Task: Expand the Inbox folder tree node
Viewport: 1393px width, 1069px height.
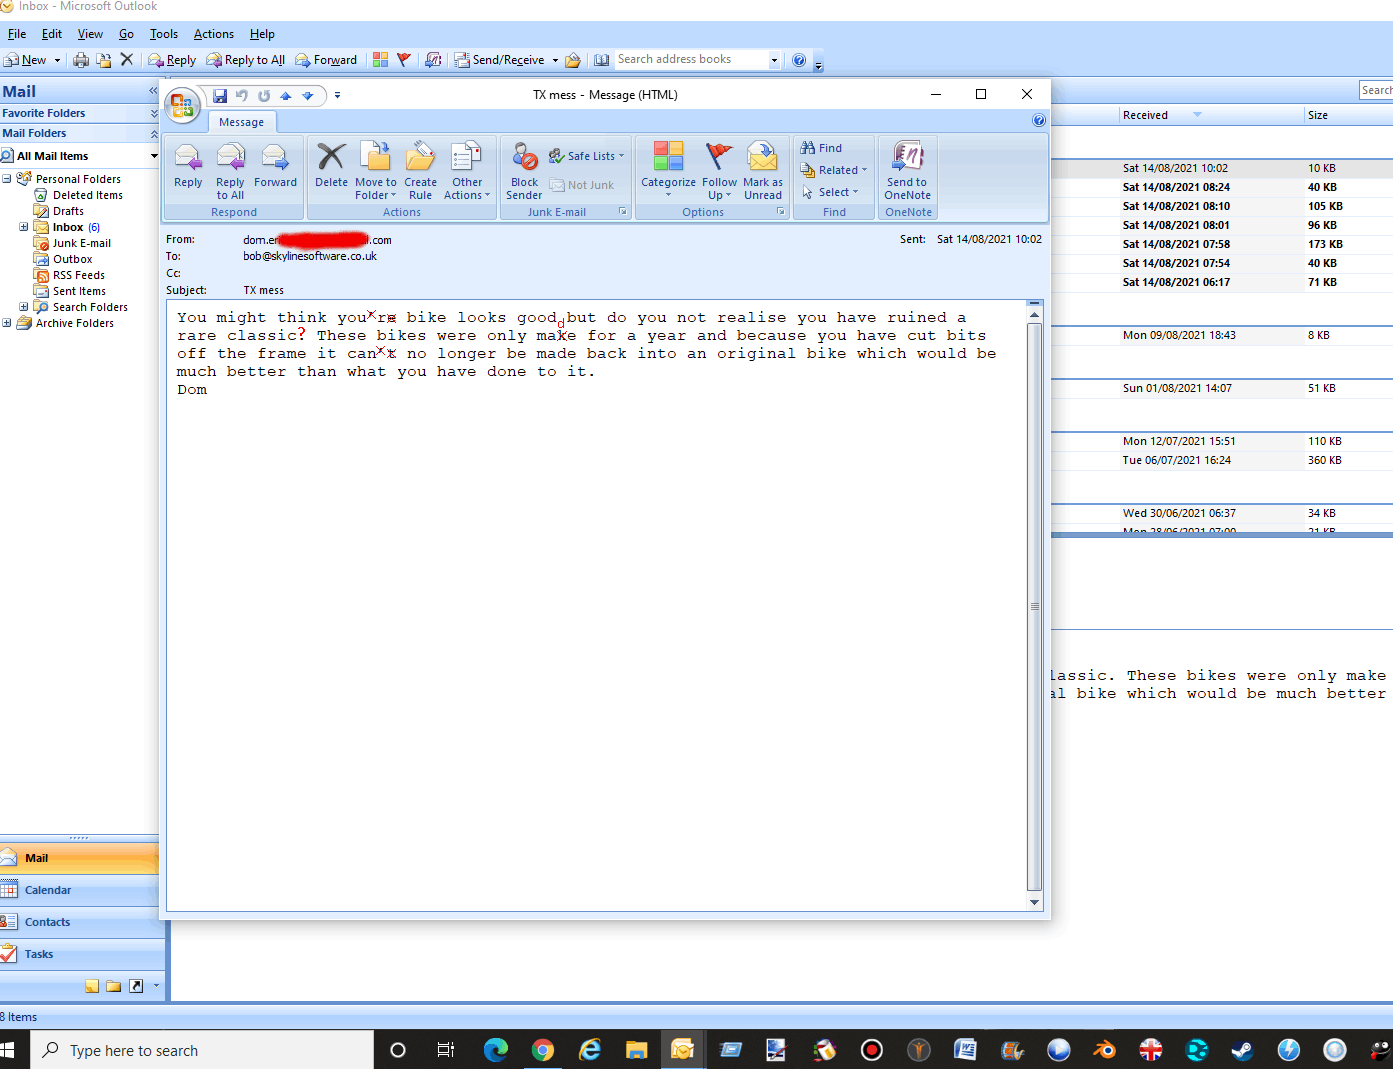Action: pyautogui.click(x=24, y=227)
